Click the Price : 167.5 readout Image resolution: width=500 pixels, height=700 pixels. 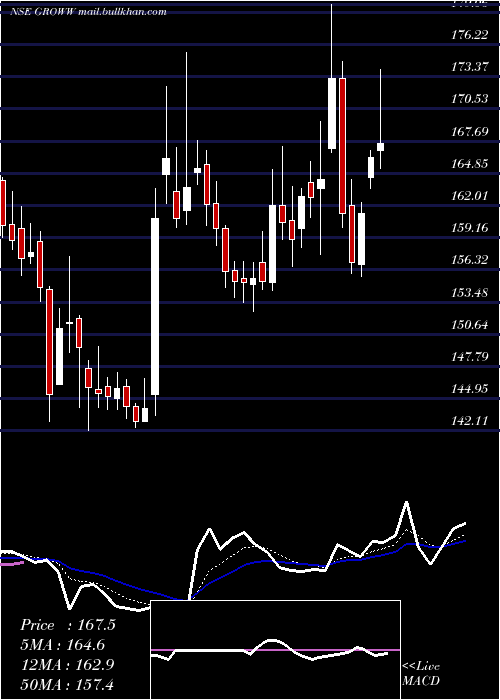(x=68, y=625)
